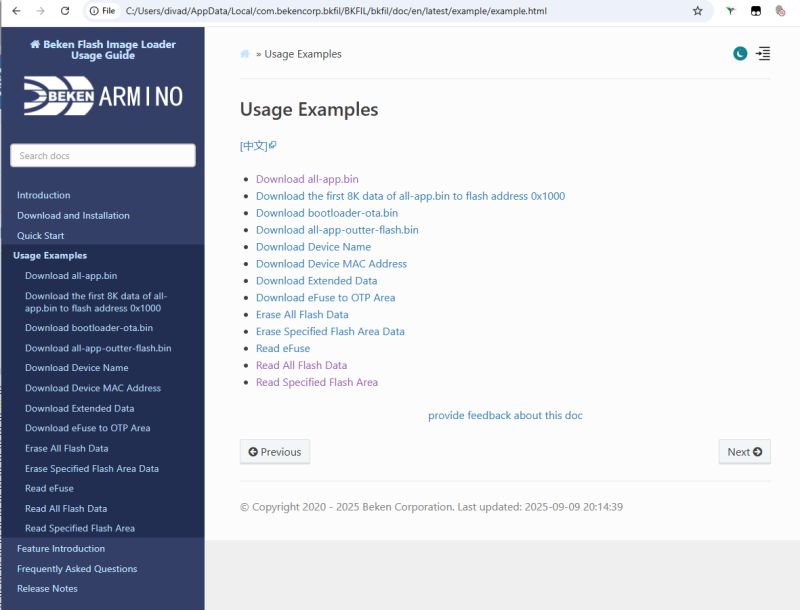
Task: Open Release Notes in the sidebar
Action: 47,589
